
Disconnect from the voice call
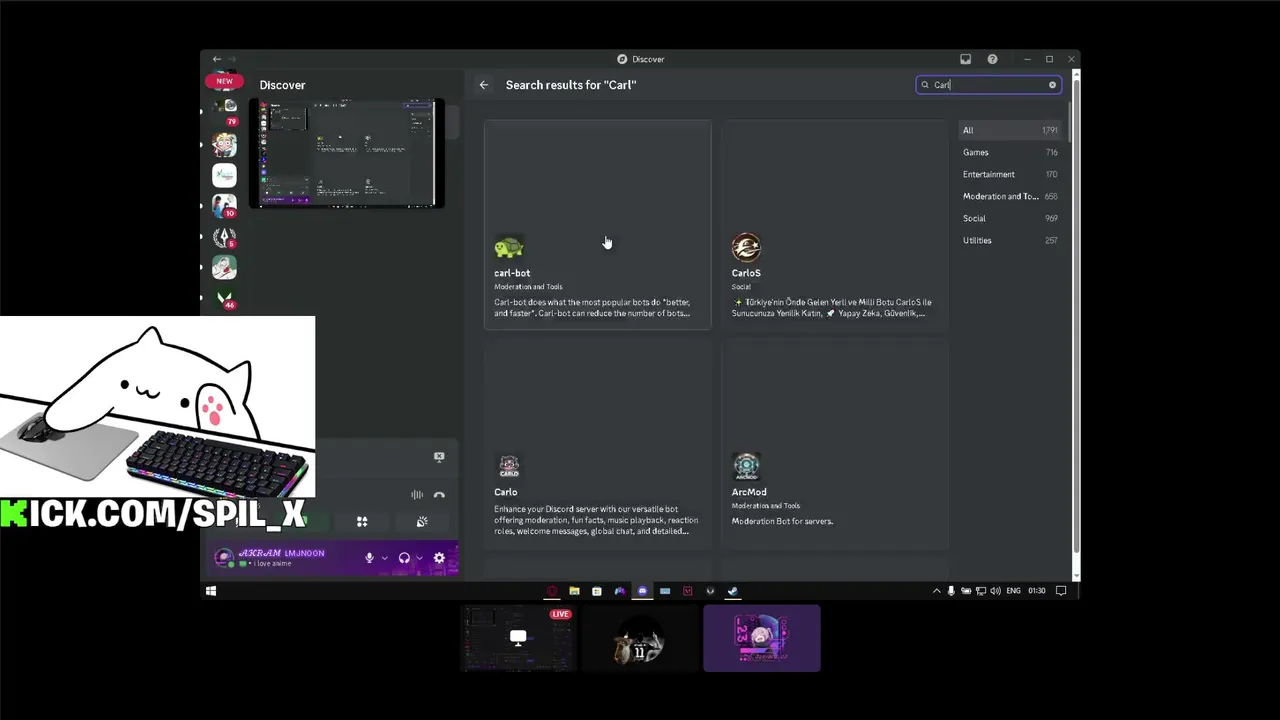pos(439,495)
